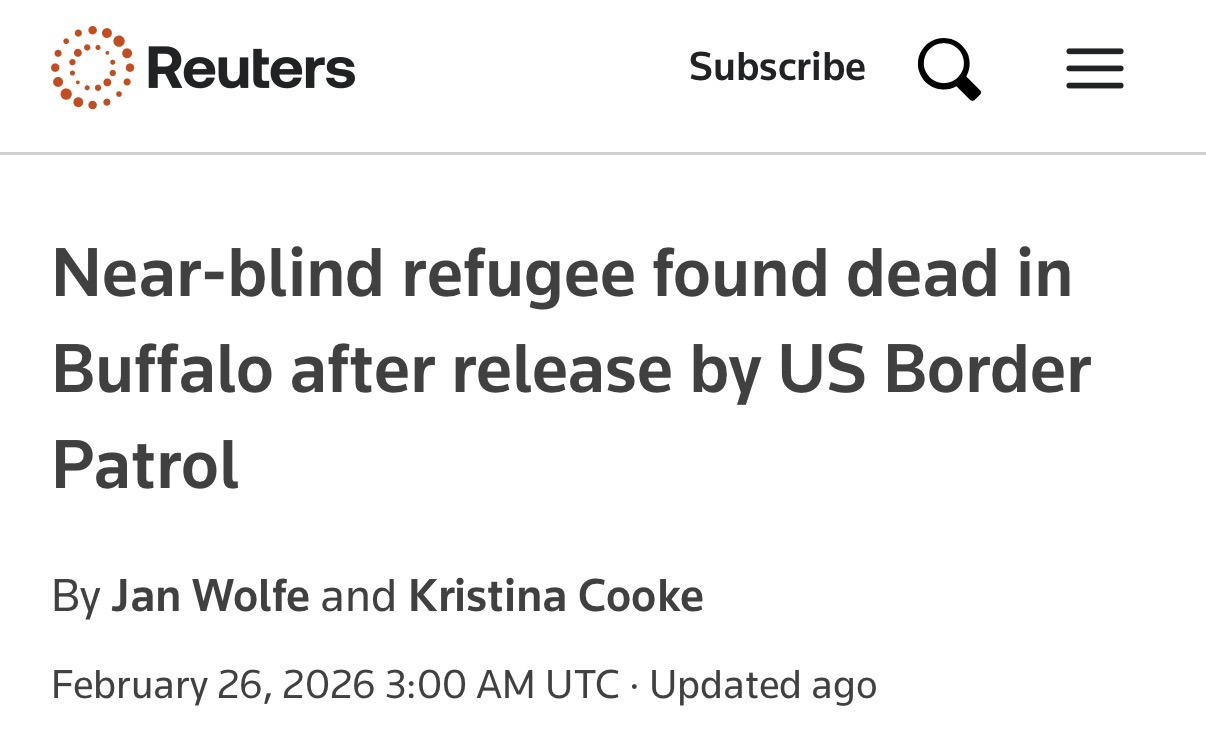Open the search magnifying glass
The width and height of the screenshot is (1206, 741).
[948, 69]
